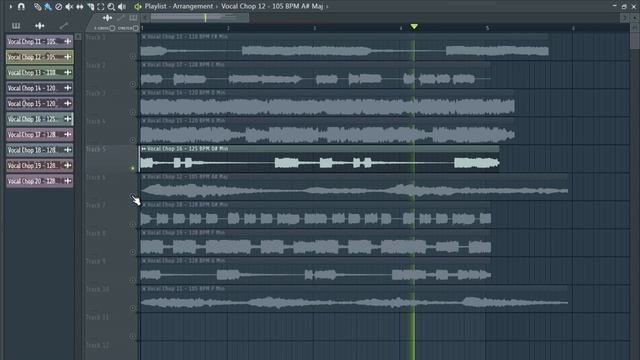
Task: Select the Playback speaker tool
Action: pyautogui.click(x=122, y=7)
